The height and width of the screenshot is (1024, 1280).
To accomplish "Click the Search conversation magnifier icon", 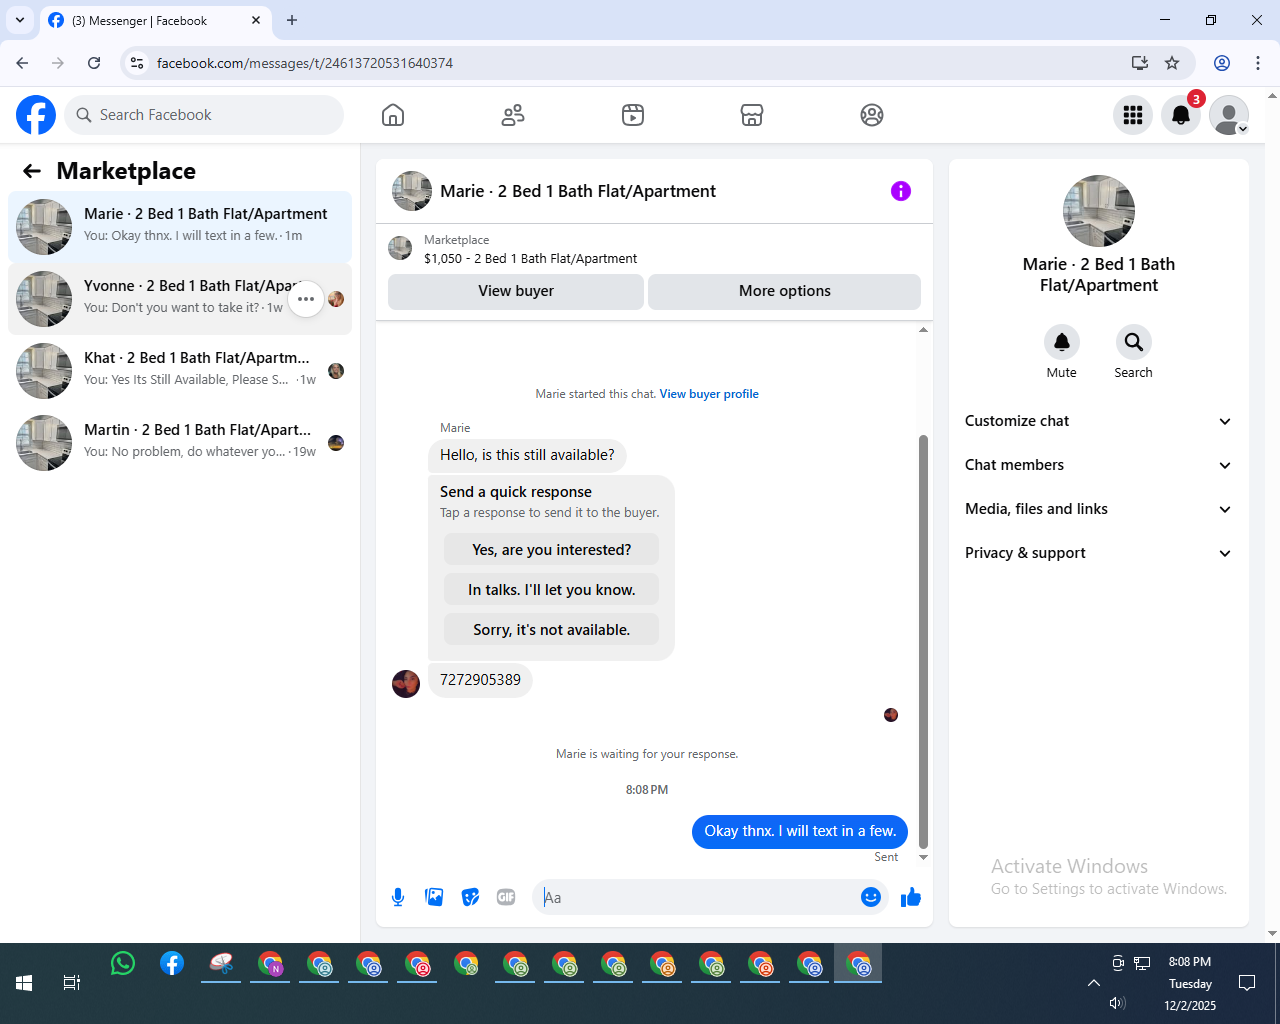I will click(1133, 342).
